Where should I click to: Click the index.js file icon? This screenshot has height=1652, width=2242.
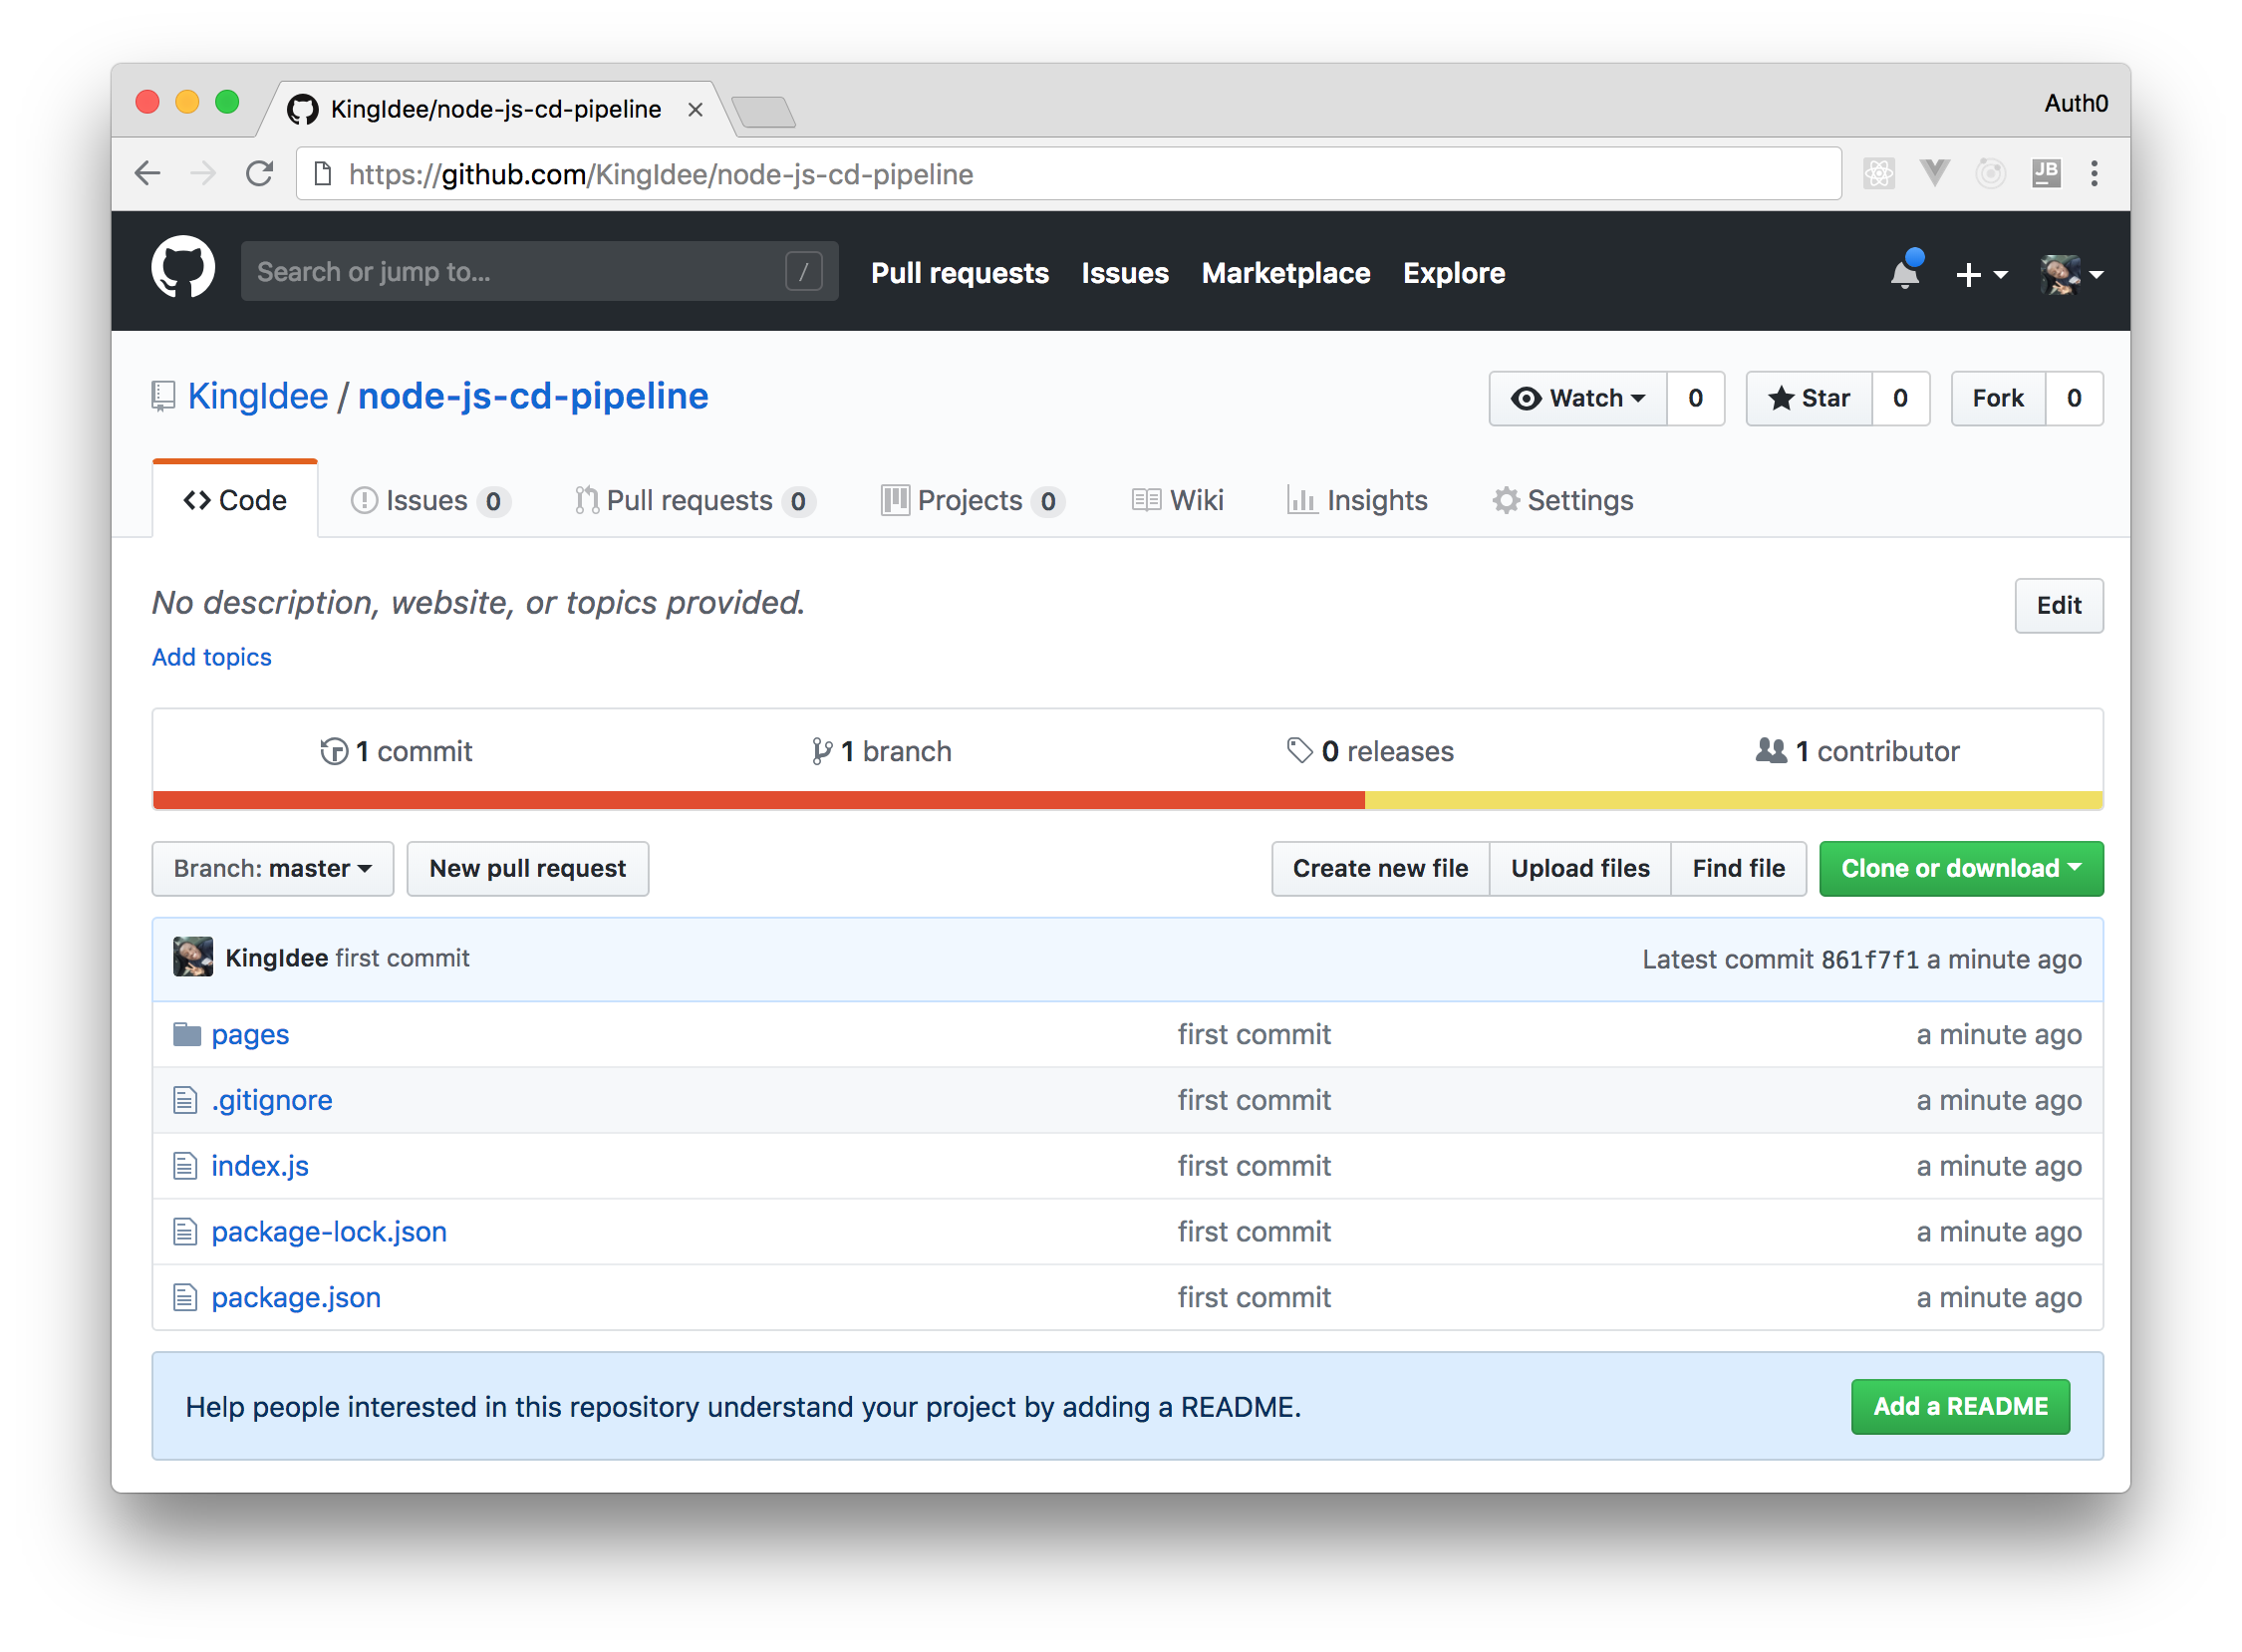pyautogui.click(x=185, y=1166)
